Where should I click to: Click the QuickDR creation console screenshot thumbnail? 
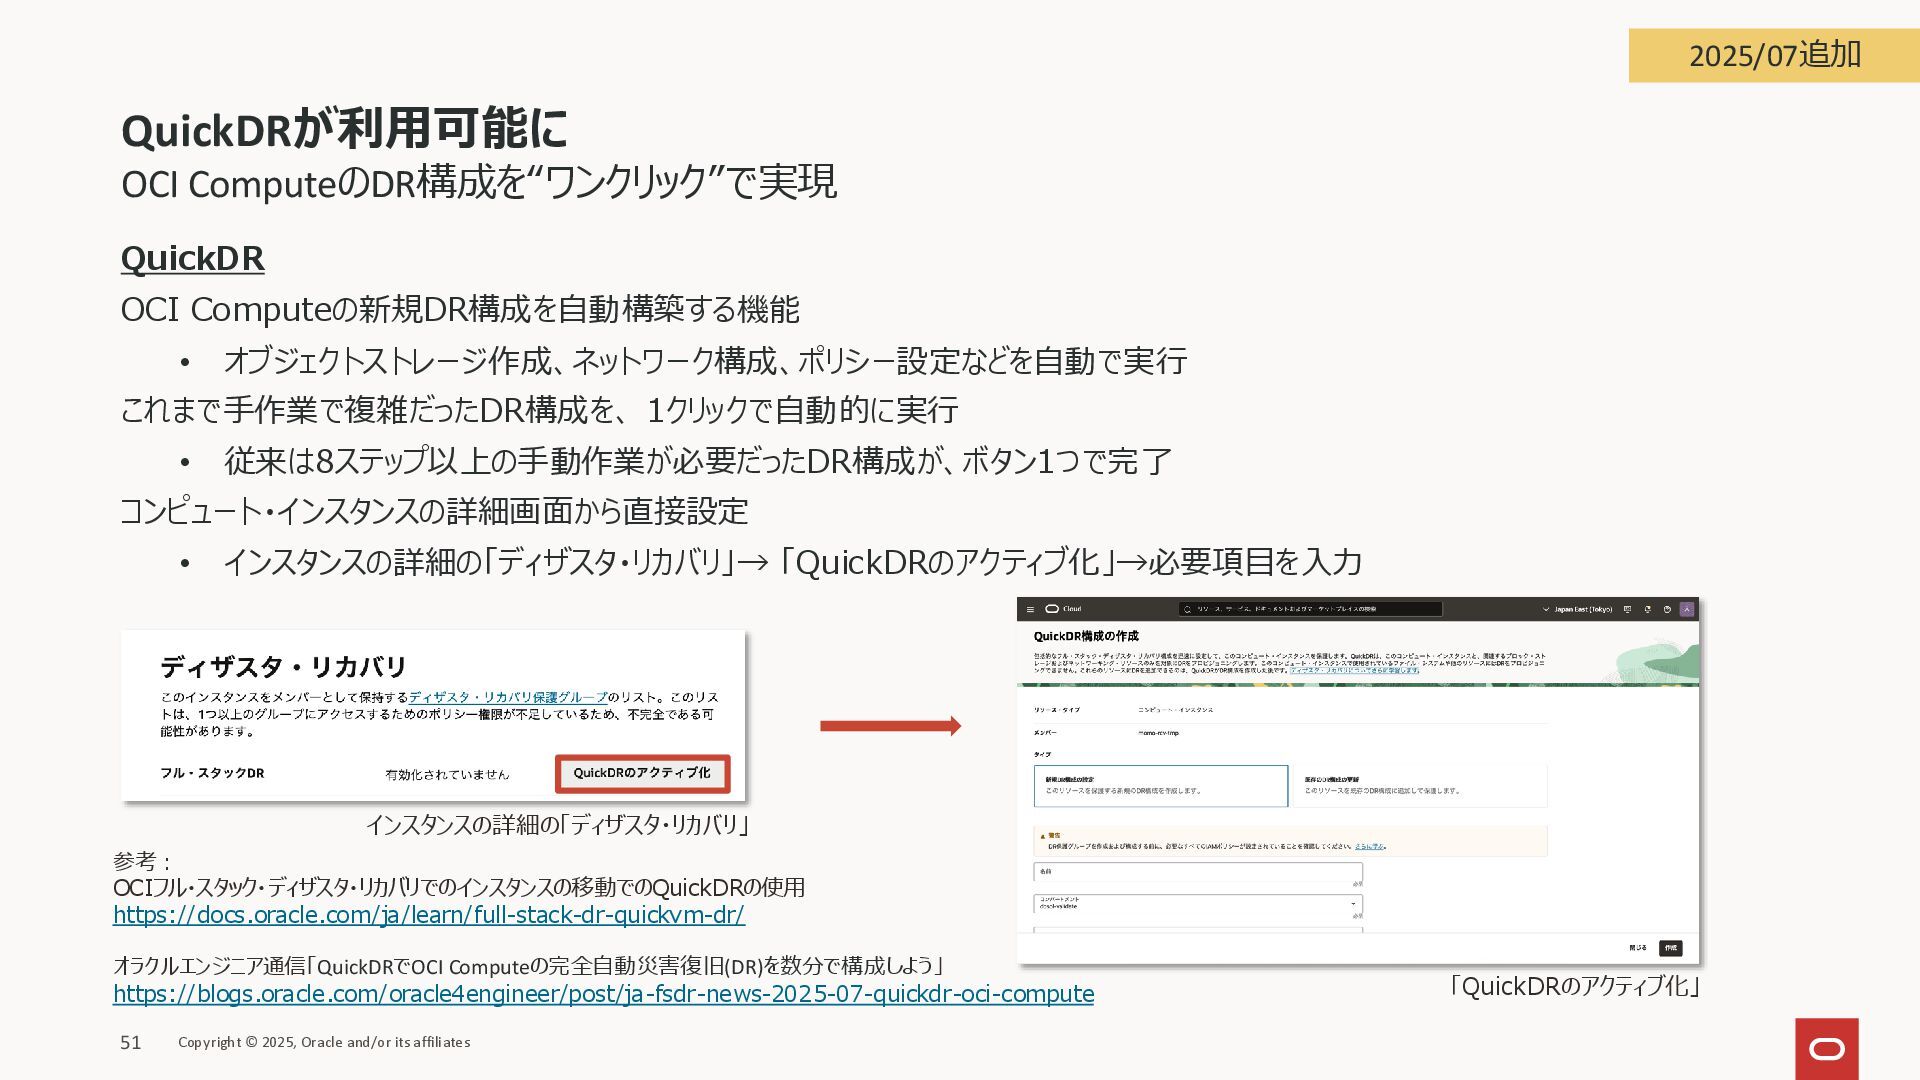coord(1358,781)
